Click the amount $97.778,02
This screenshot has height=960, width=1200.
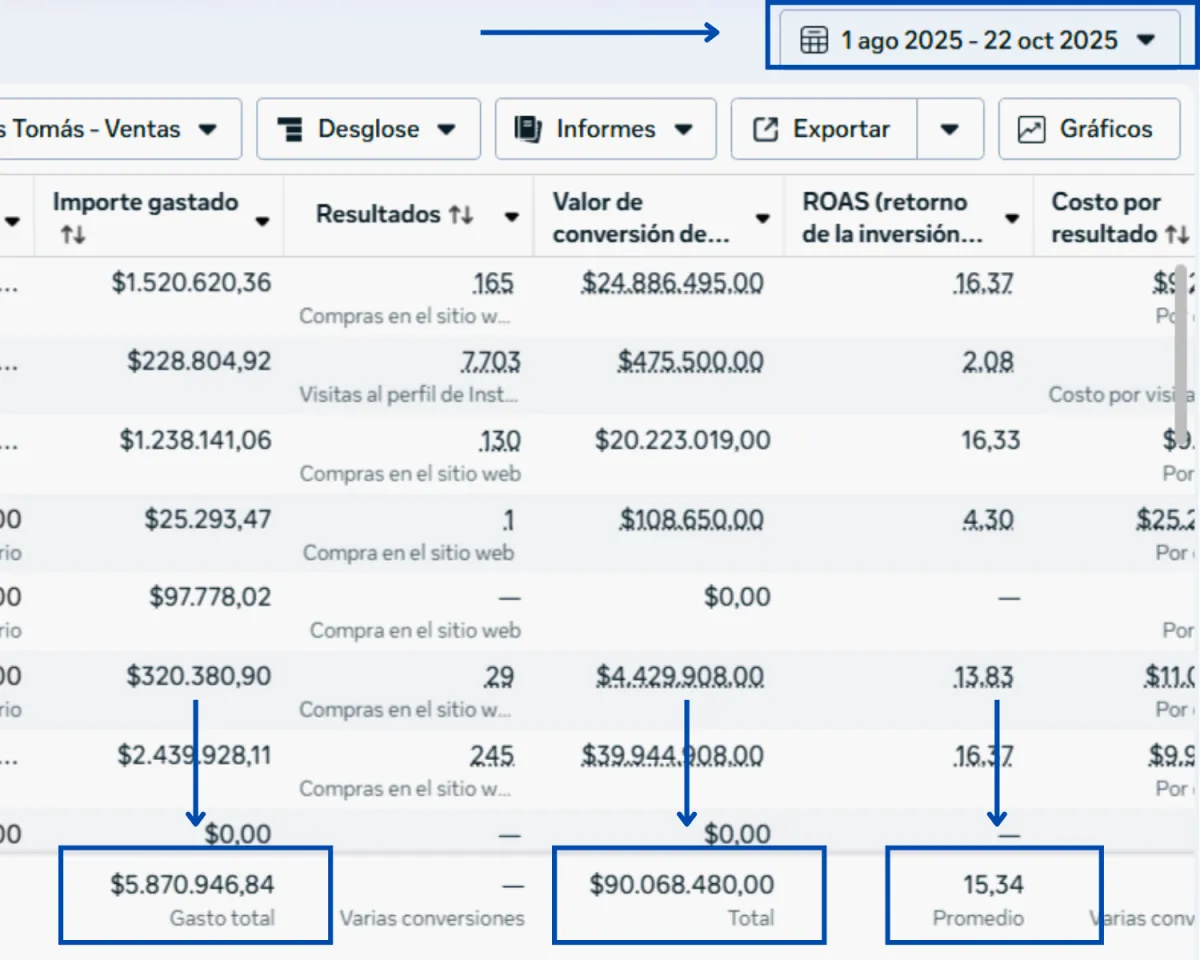(x=210, y=597)
